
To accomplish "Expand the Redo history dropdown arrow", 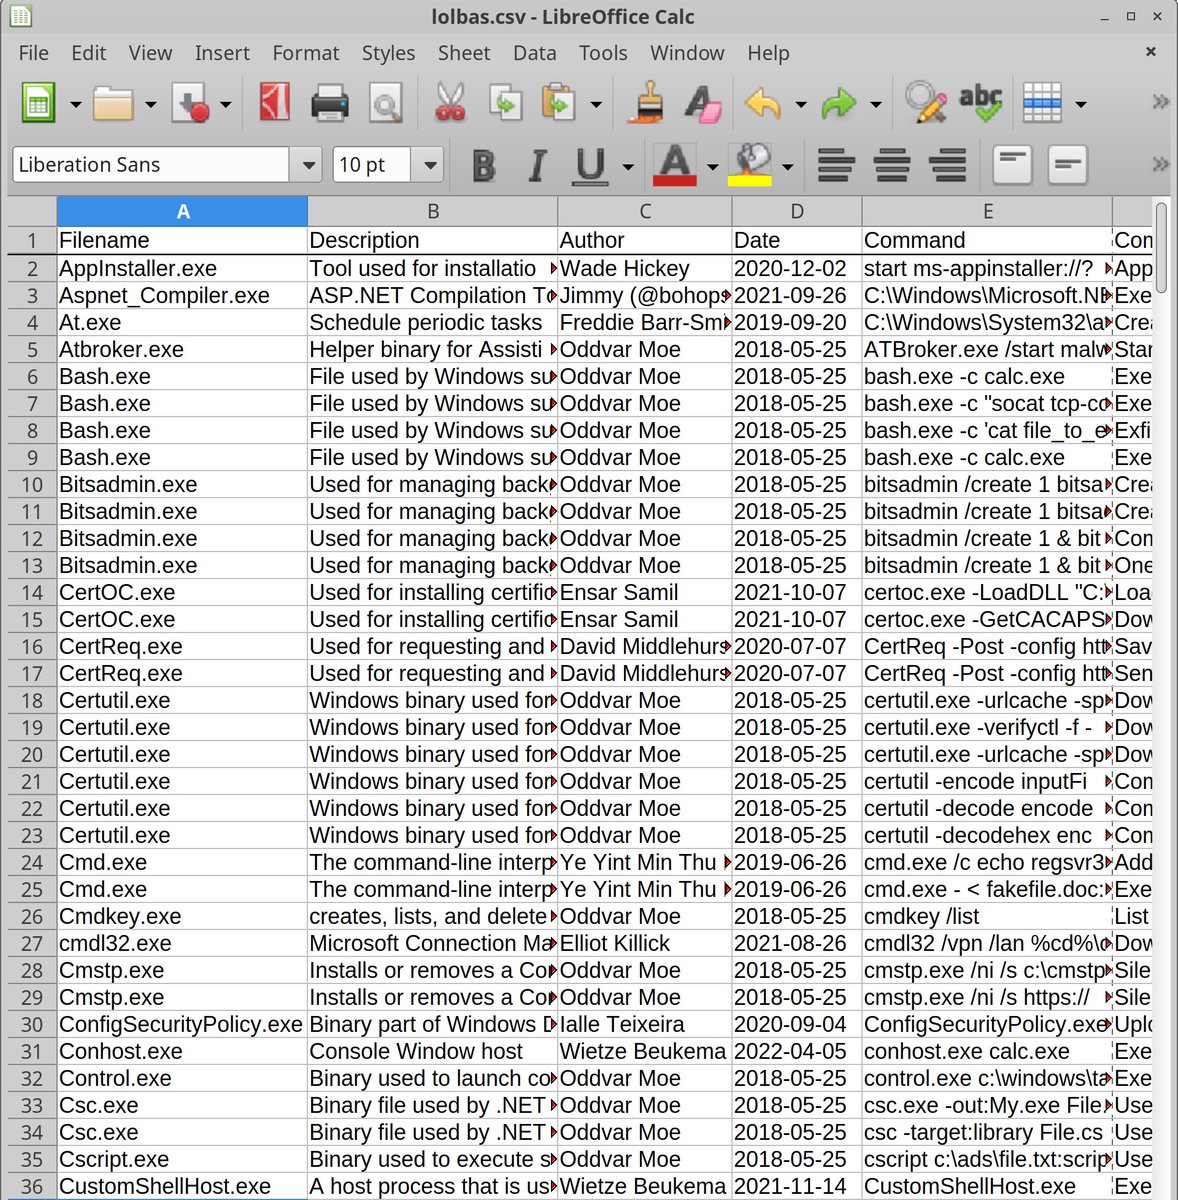I will pos(875,104).
